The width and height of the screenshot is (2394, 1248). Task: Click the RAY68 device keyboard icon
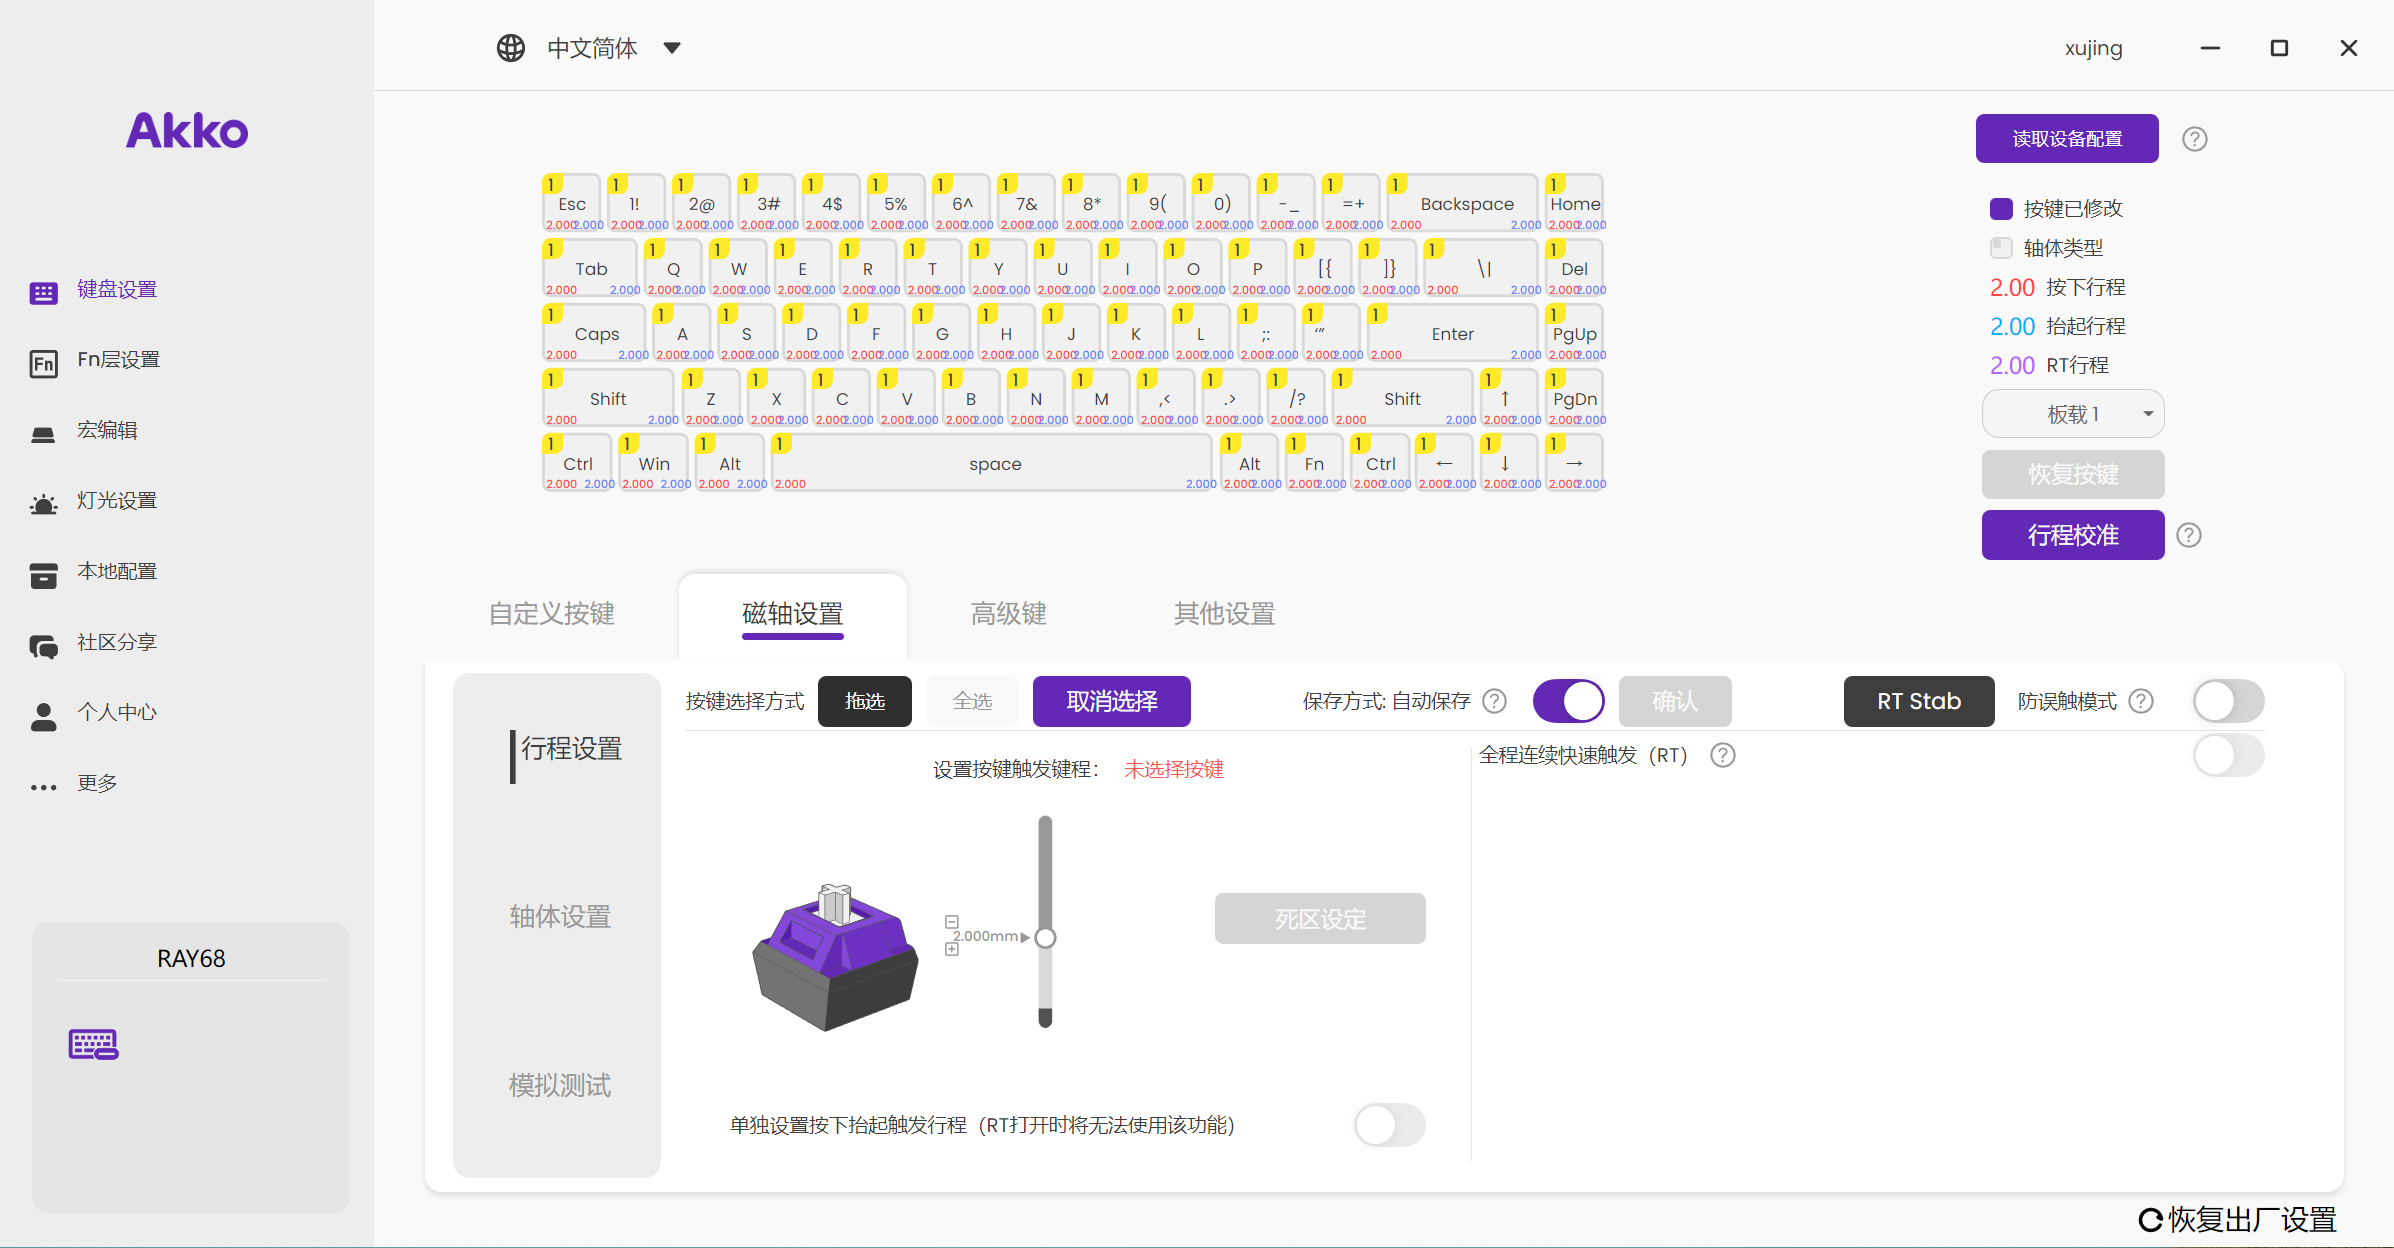[93, 1044]
